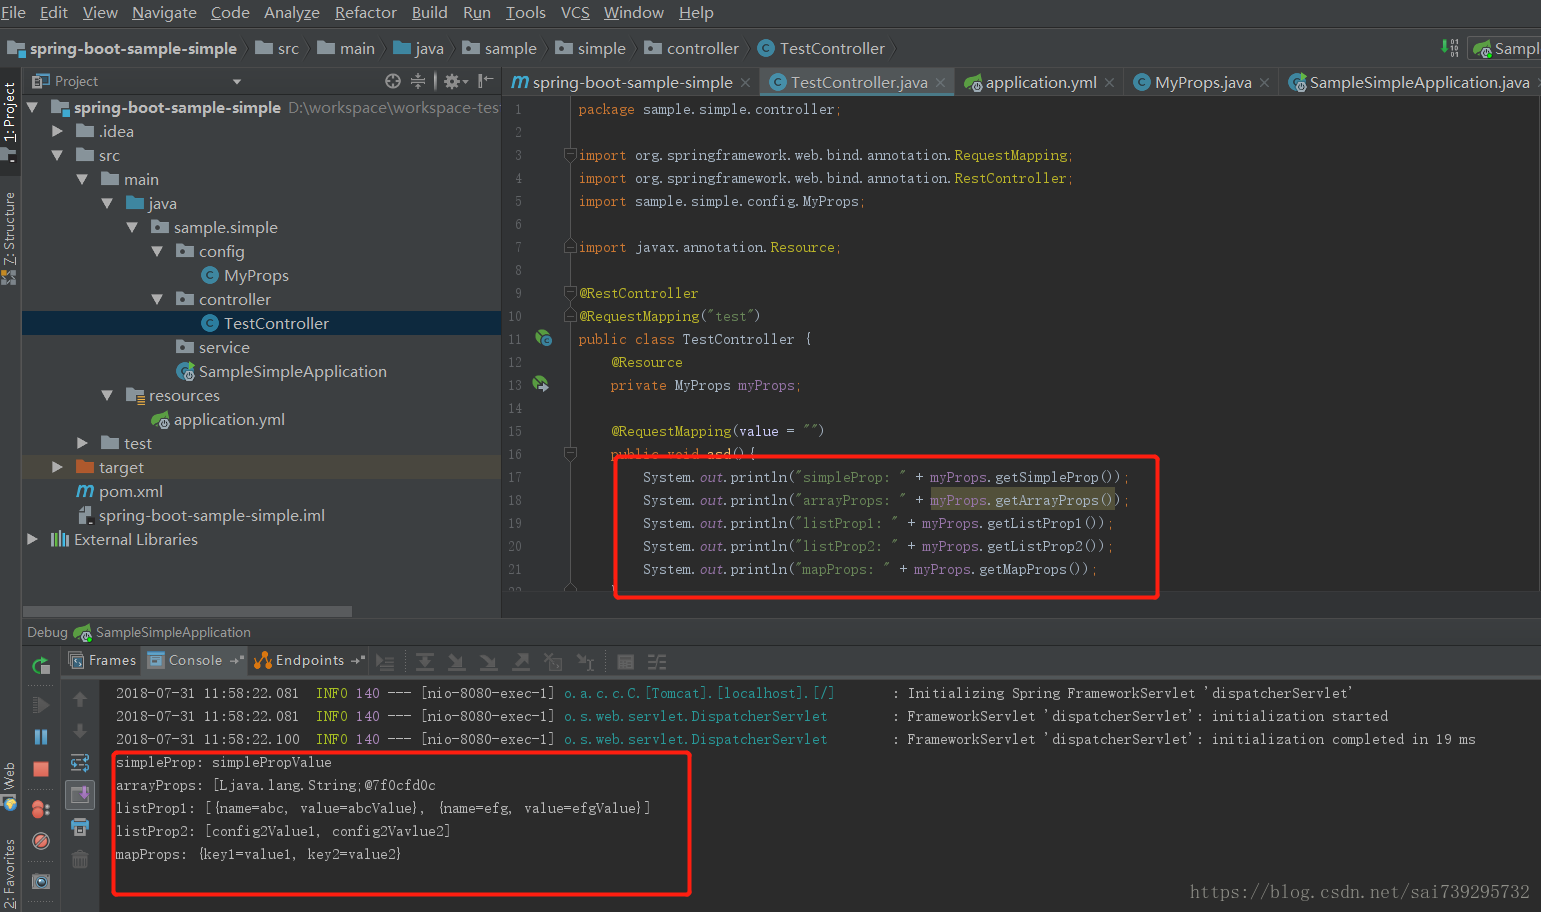The height and width of the screenshot is (912, 1541).
Task: Select controller in the breadcrumb bar
Action: coord(692,48)
